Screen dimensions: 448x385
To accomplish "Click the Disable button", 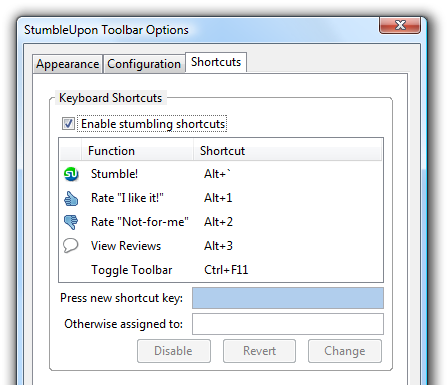I will coord(174,351).
